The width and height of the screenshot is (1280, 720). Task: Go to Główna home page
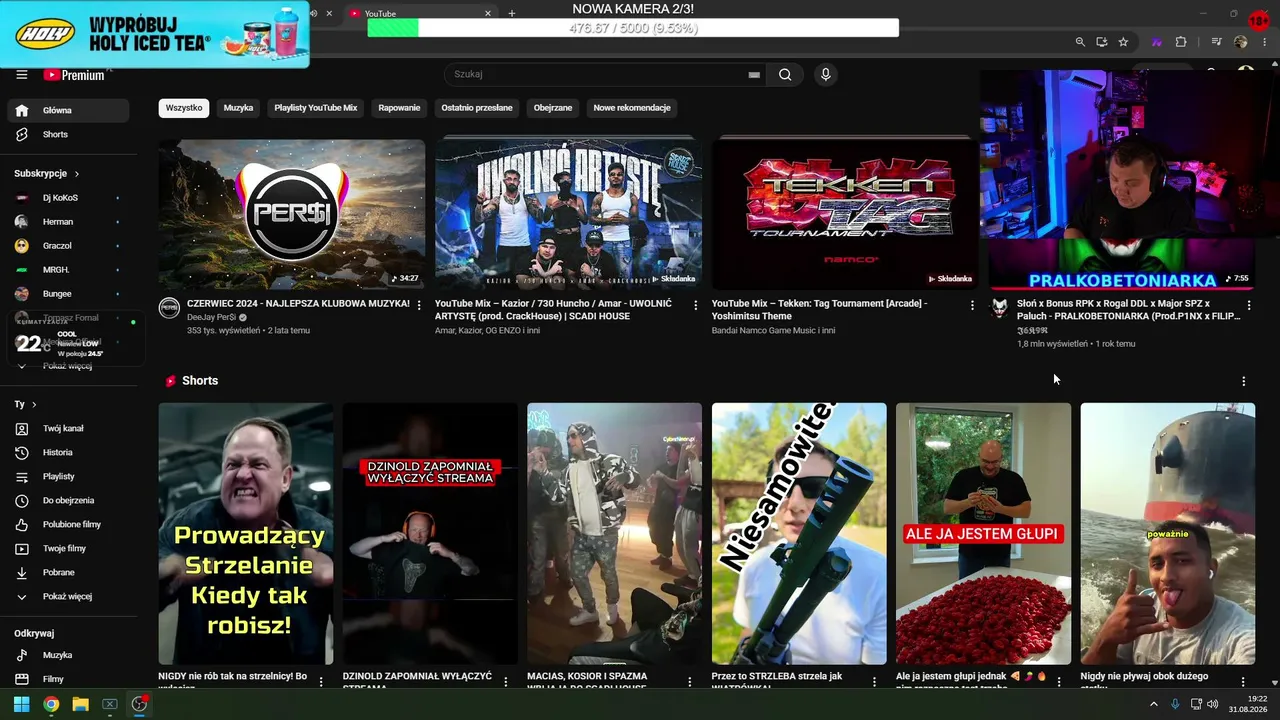tap(68, 110)
